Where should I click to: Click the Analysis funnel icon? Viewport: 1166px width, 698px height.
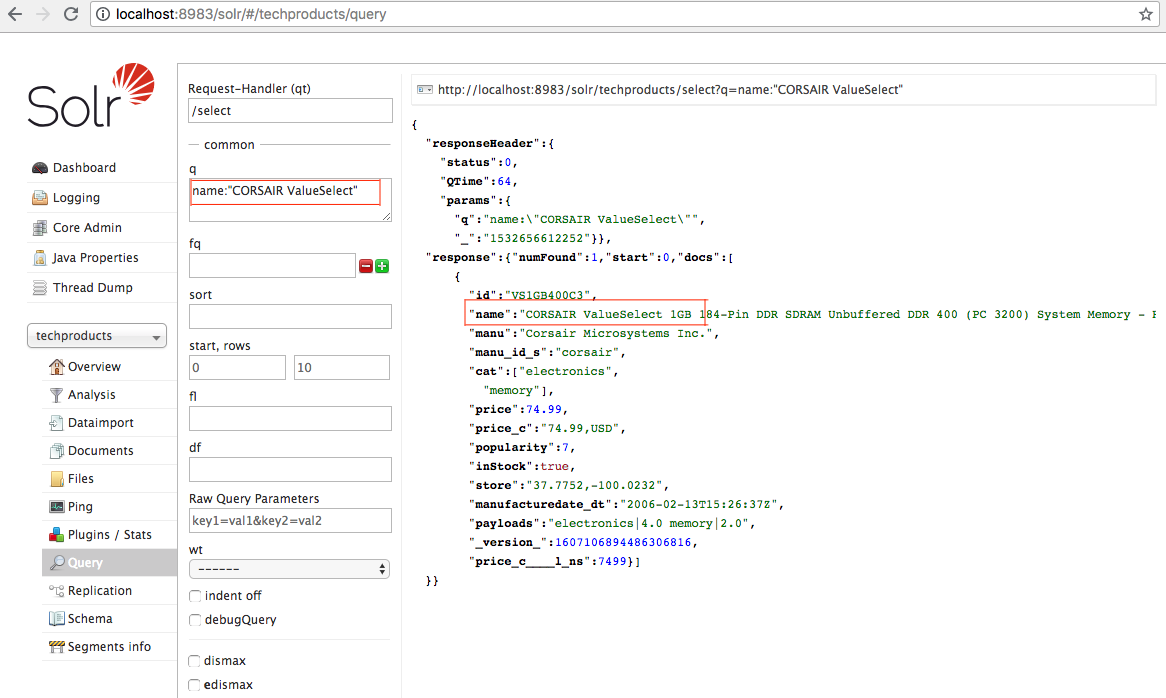(x=57, y=395)
